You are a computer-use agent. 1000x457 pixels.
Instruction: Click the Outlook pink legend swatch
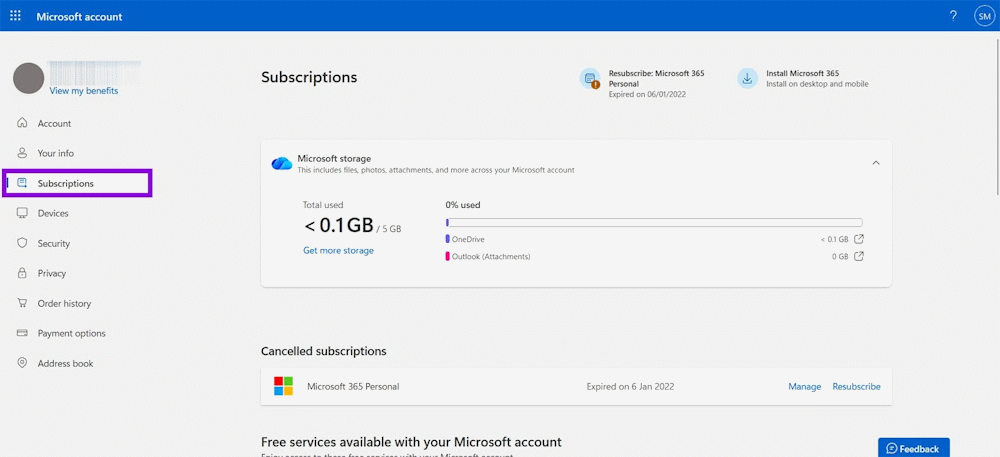click(448, 256)
